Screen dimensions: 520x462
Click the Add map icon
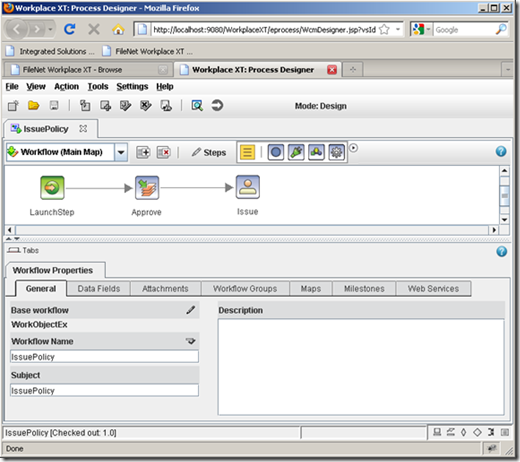143,152
